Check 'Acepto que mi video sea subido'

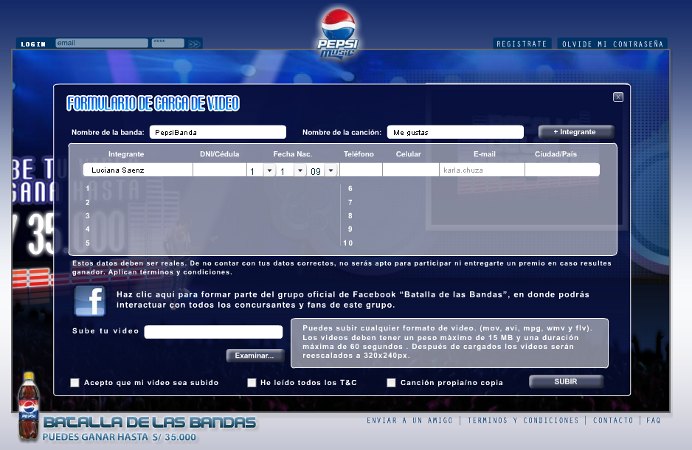tap(75, 382)
